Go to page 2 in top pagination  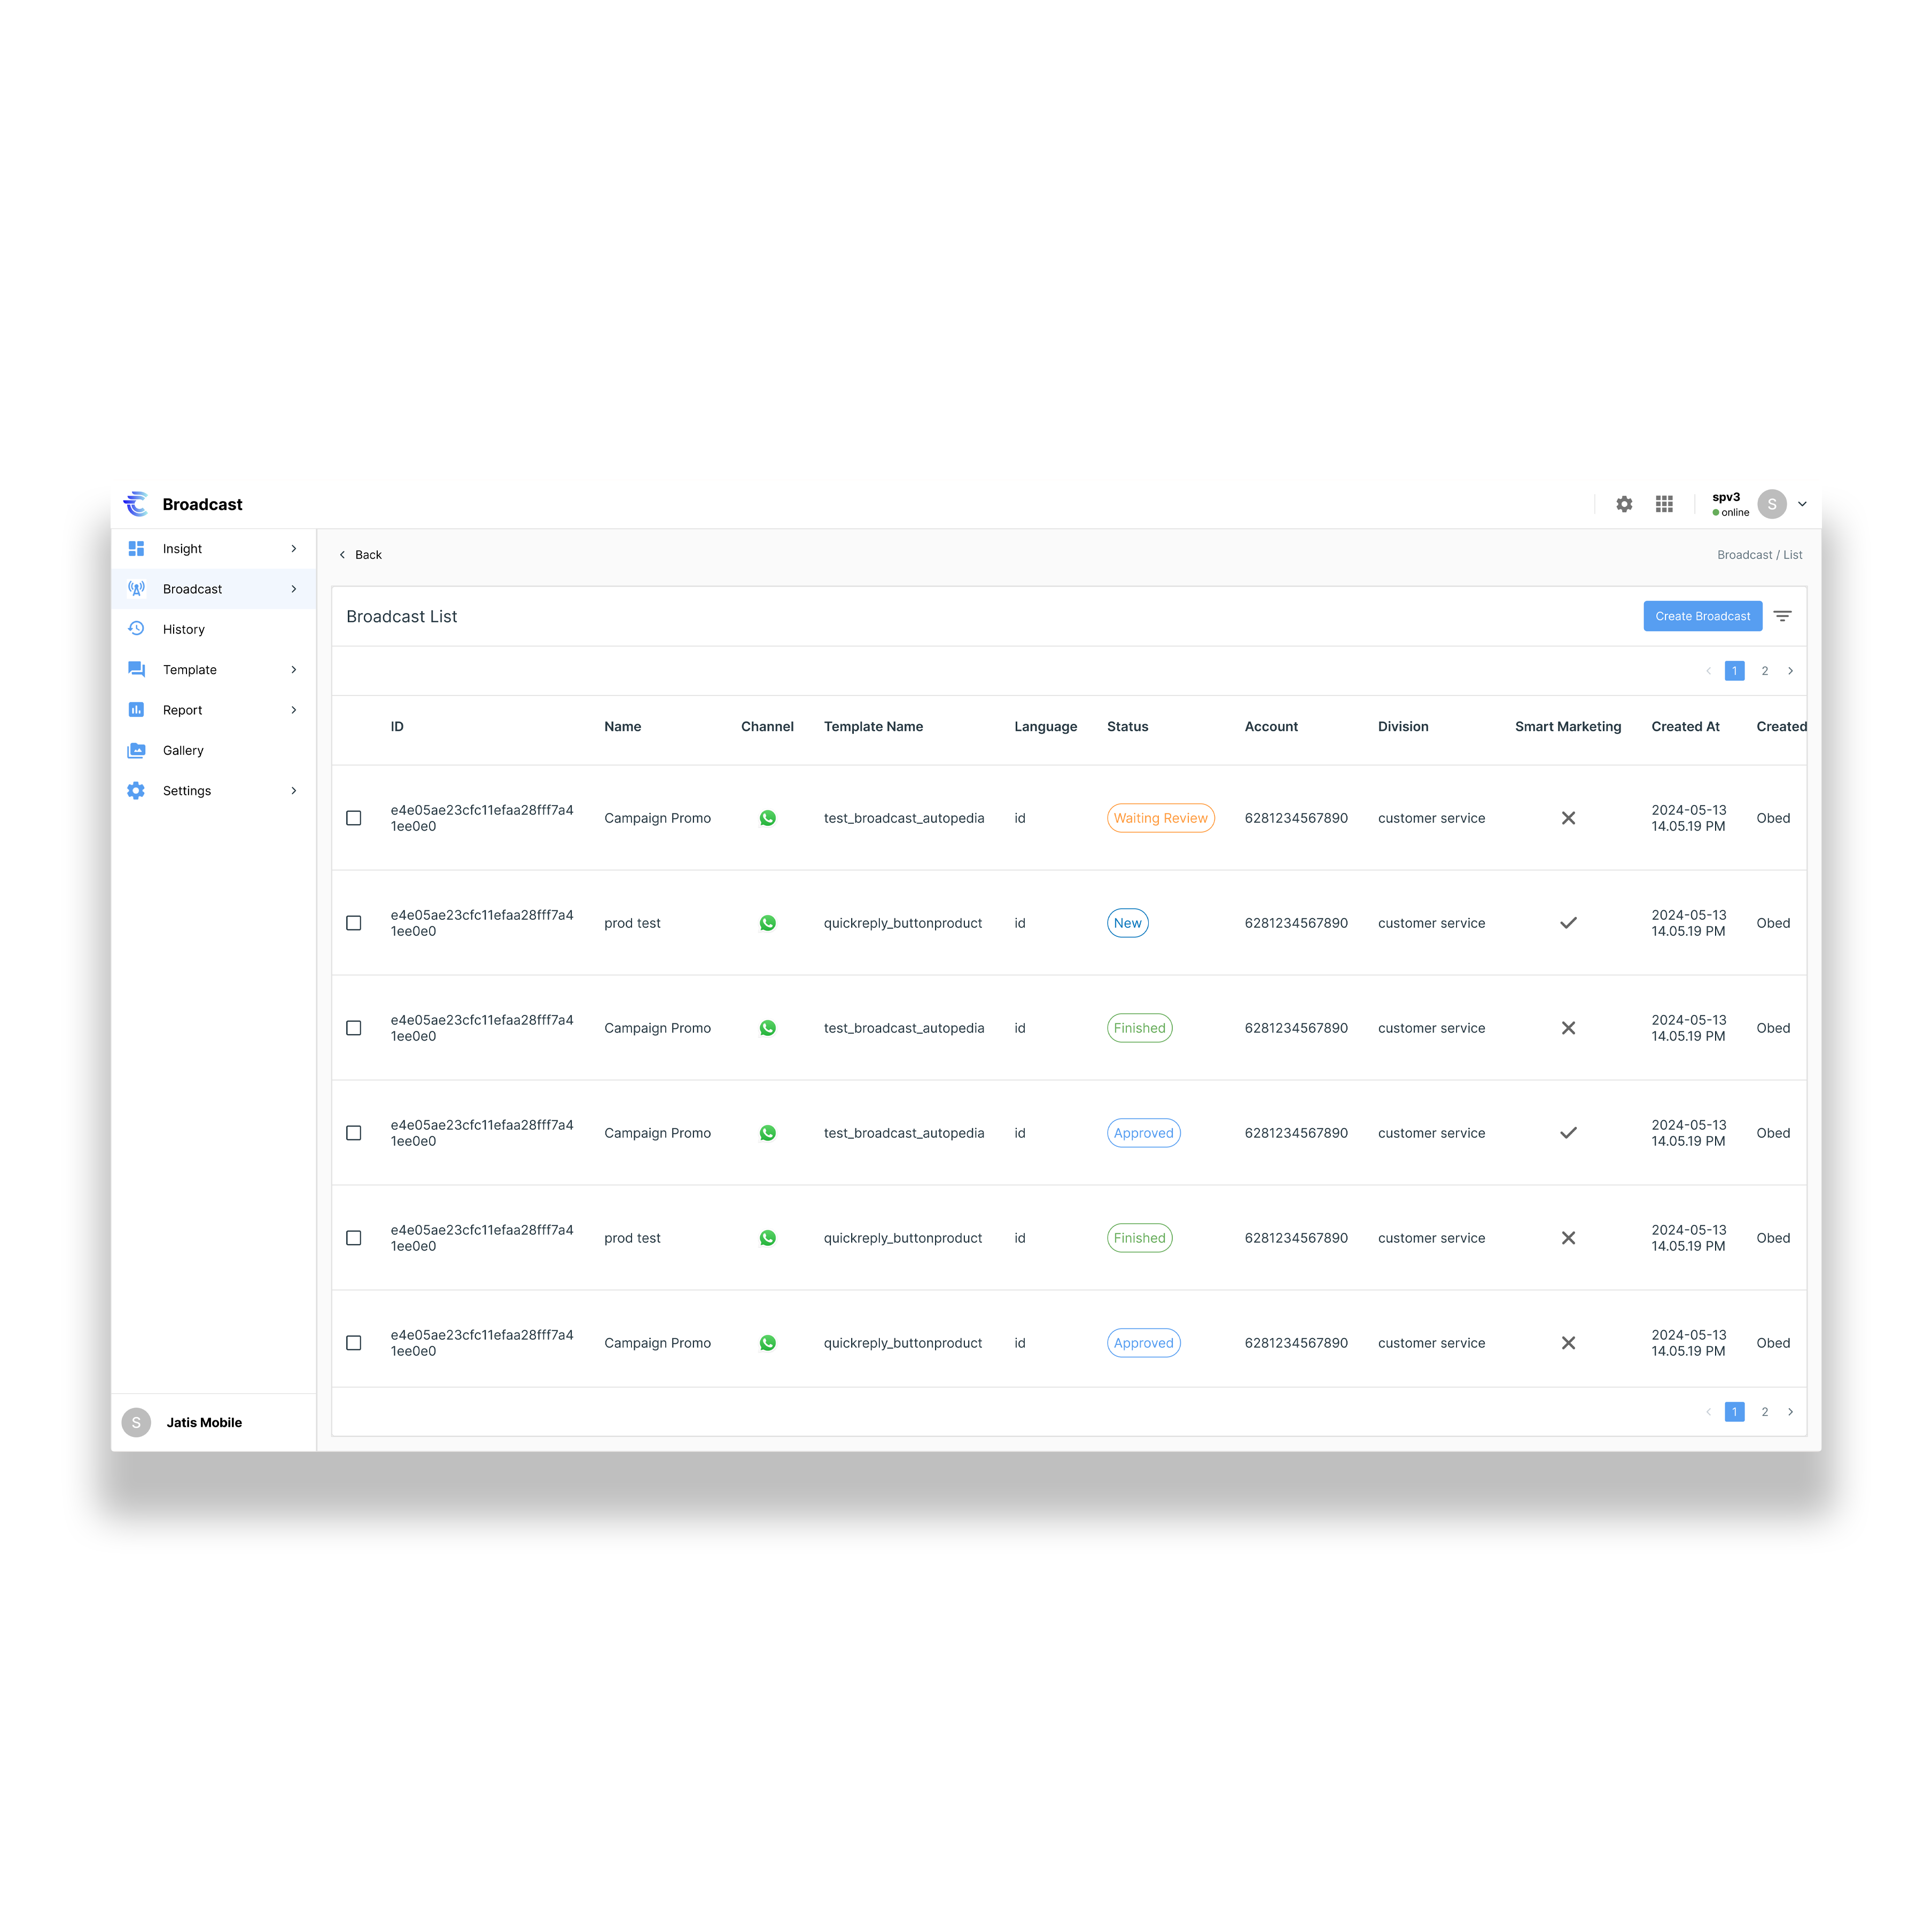click(1764, 671)
